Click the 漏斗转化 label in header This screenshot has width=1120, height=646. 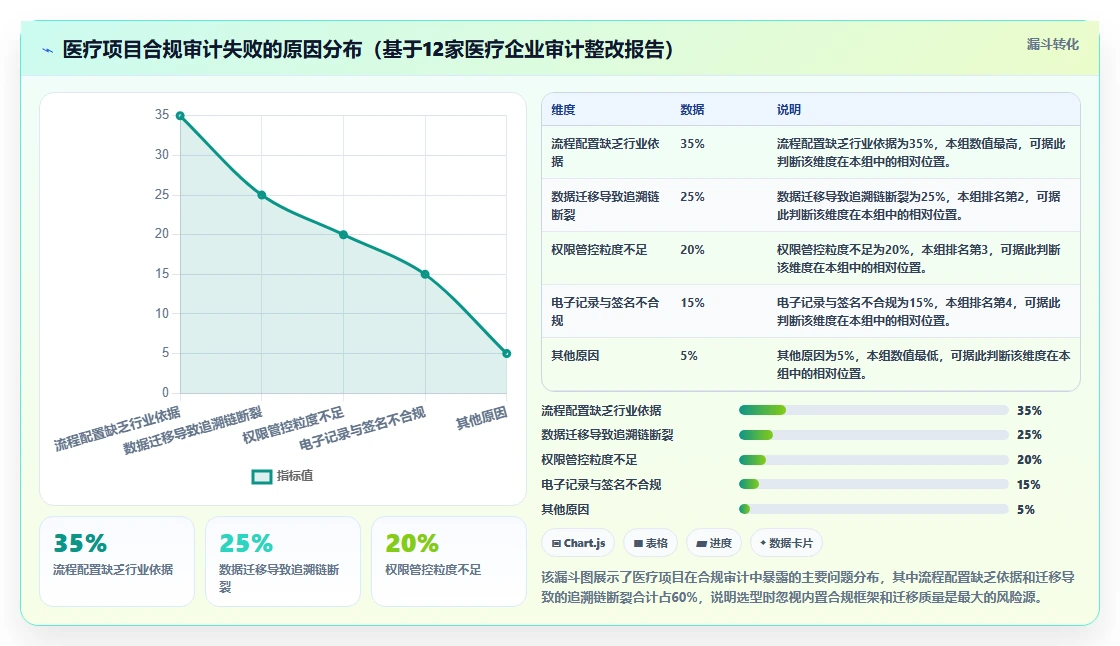(x=1053, y=44)
